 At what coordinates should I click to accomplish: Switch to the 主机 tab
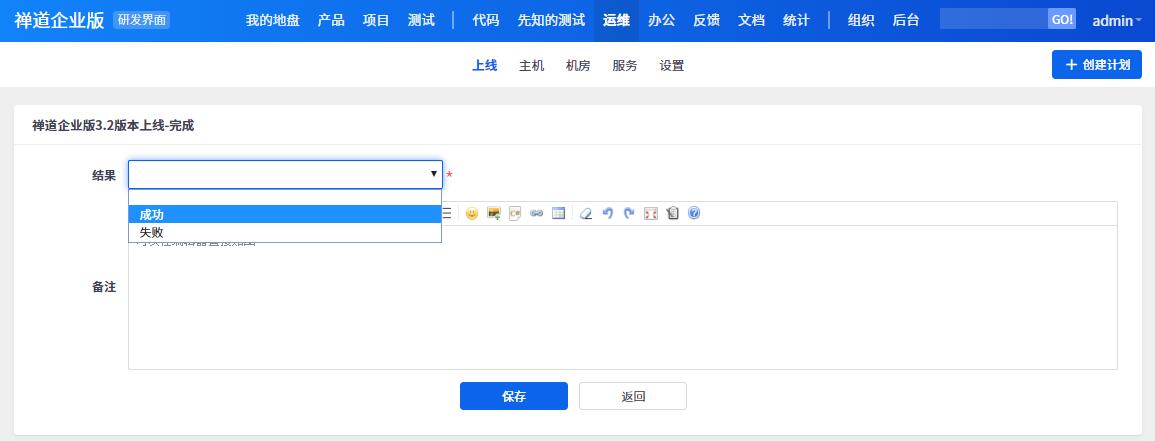coord(532,66)
